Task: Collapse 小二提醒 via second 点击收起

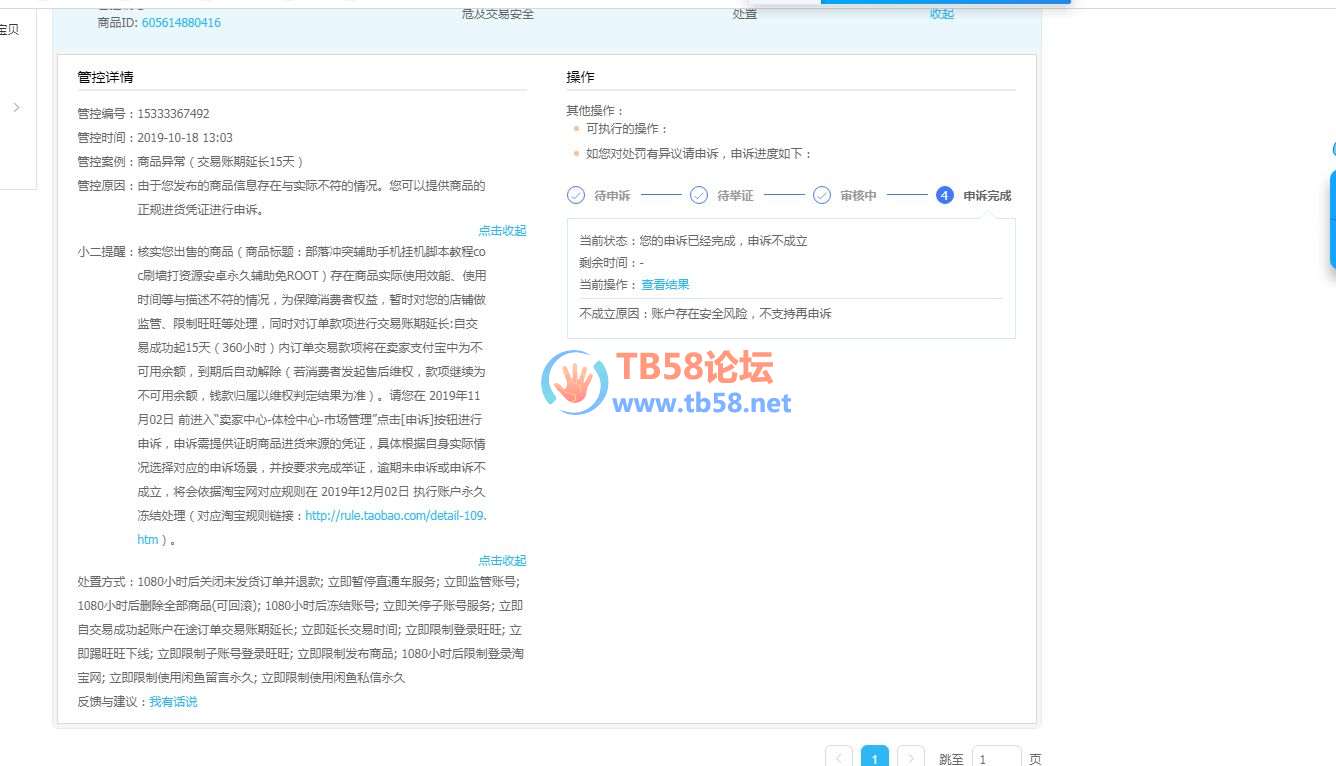Action: [502, 561]
